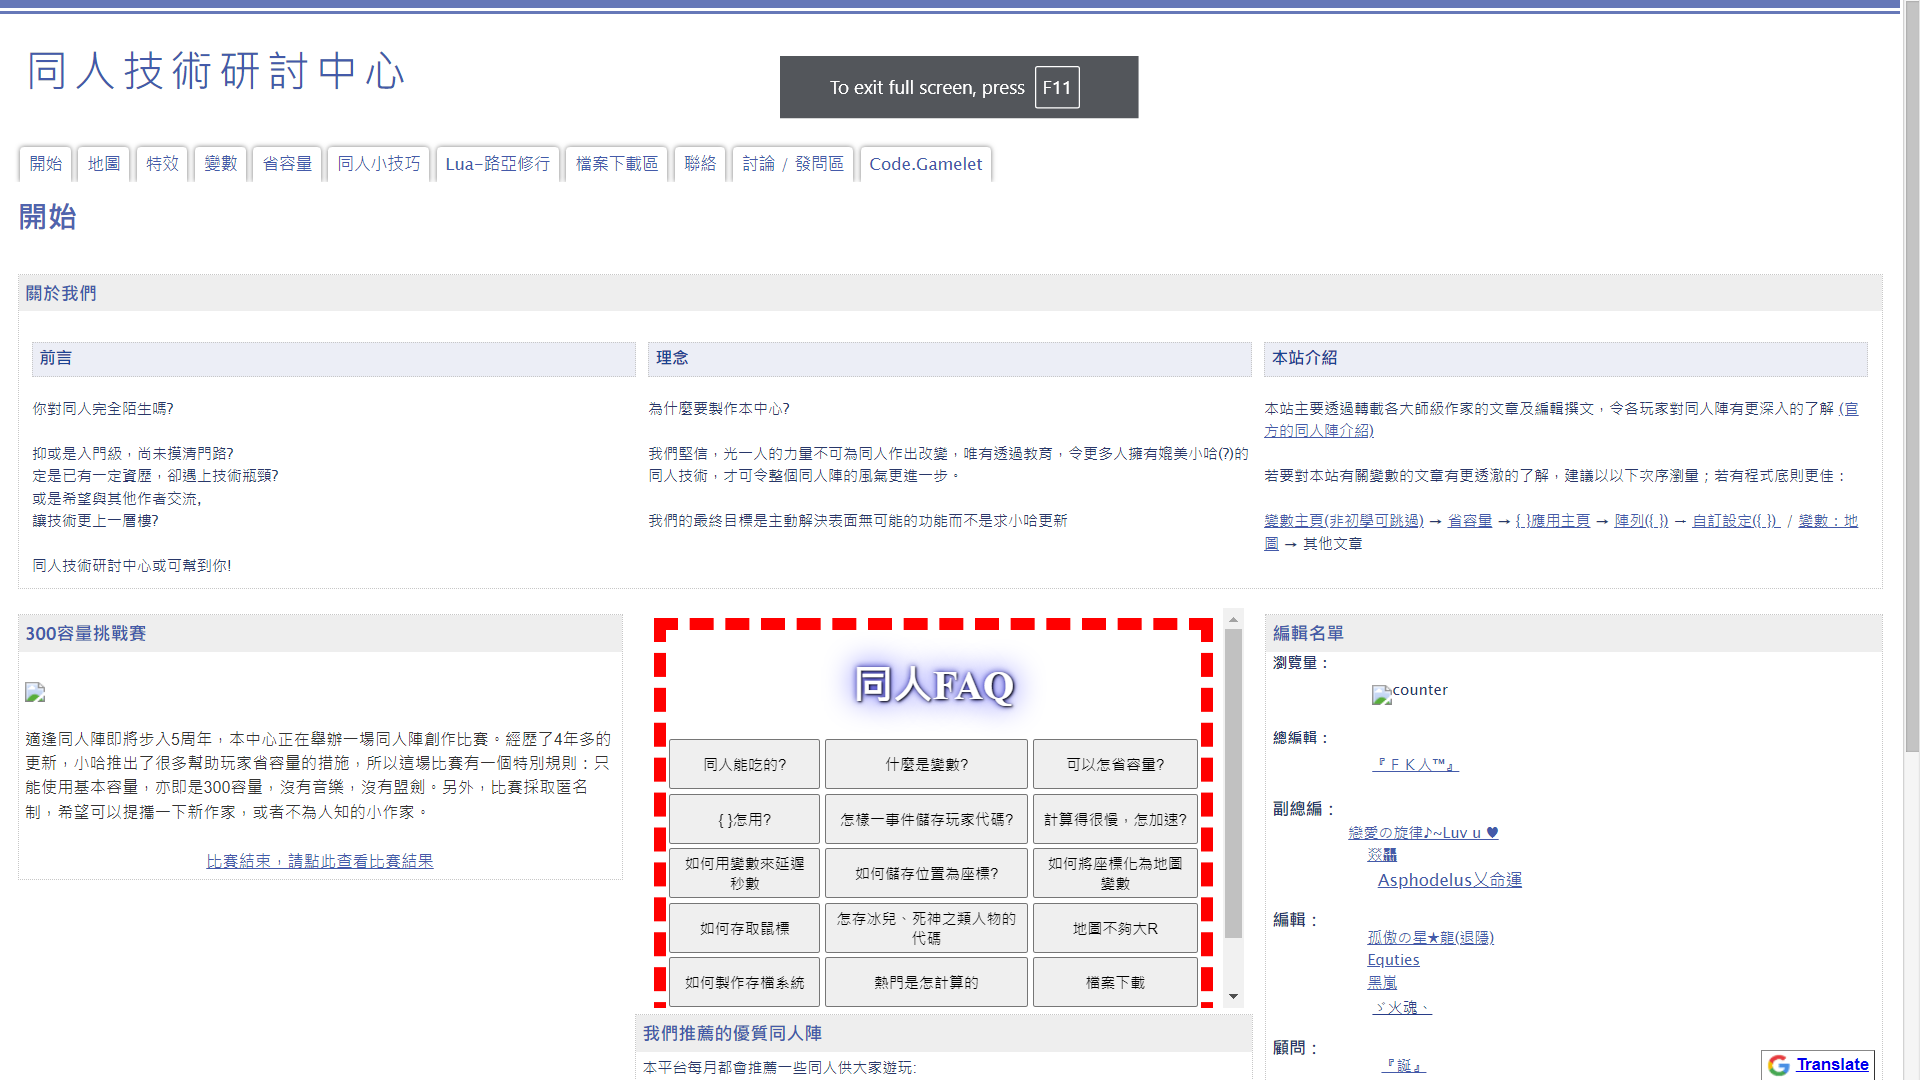
Task: Click the counter image icon
Action: [1381, 695]
